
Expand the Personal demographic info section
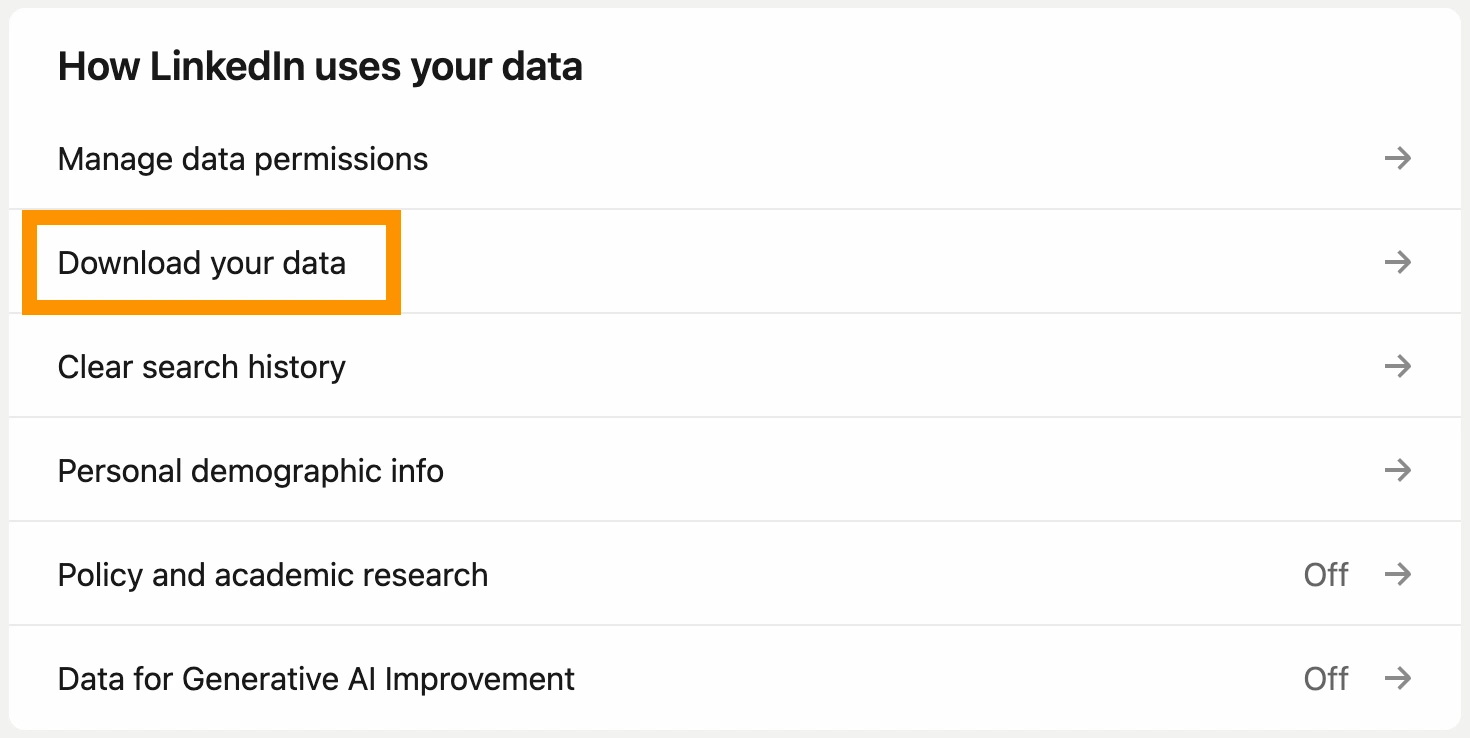pyautogui.click(x=251, y=470)
